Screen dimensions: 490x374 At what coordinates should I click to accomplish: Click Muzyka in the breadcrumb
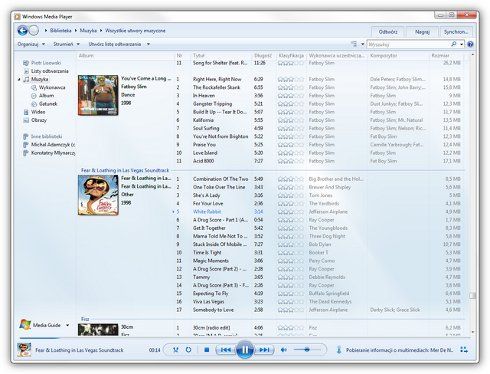tap(88, 31)
